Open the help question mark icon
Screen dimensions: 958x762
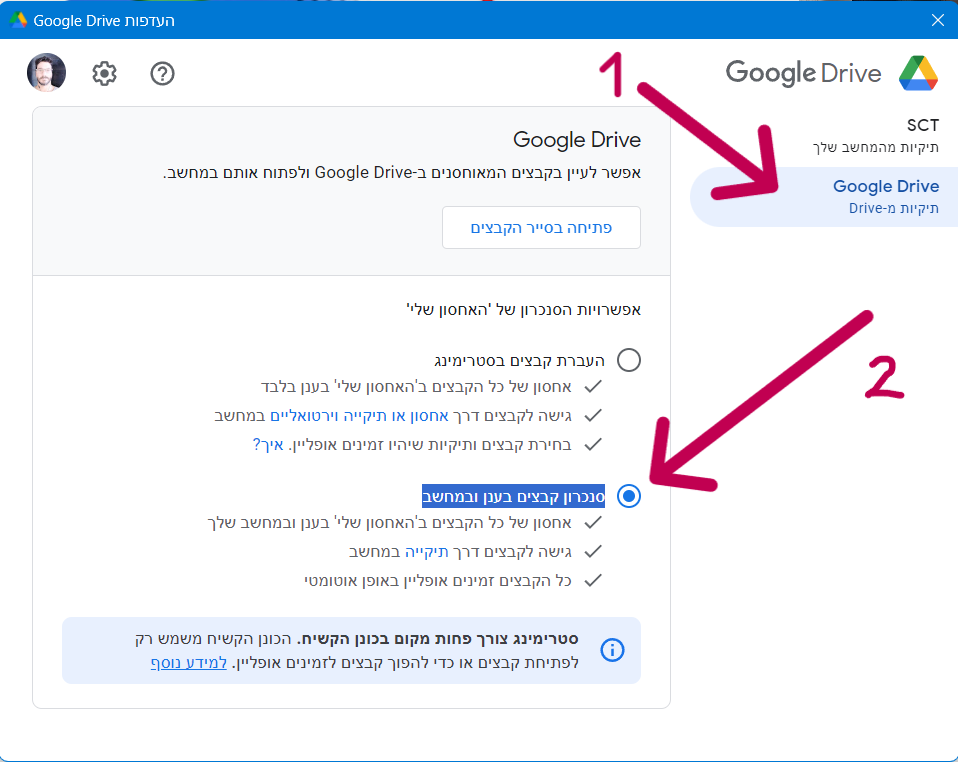point(163,73)
